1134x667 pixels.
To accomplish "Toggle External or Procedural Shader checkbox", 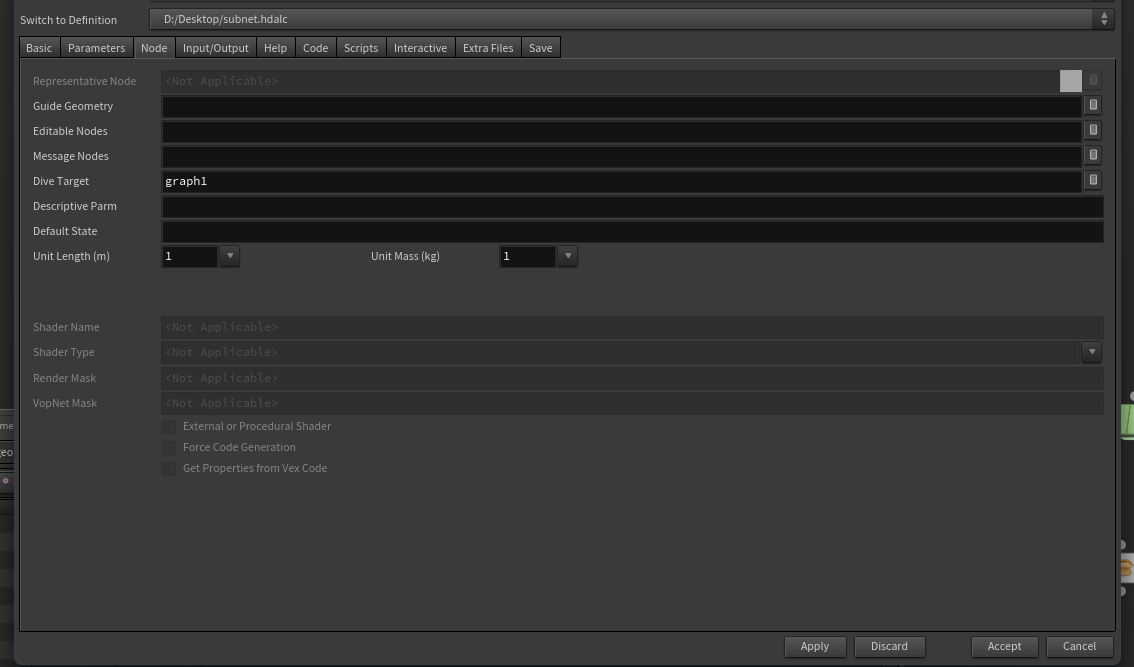I will coord(169,427).
